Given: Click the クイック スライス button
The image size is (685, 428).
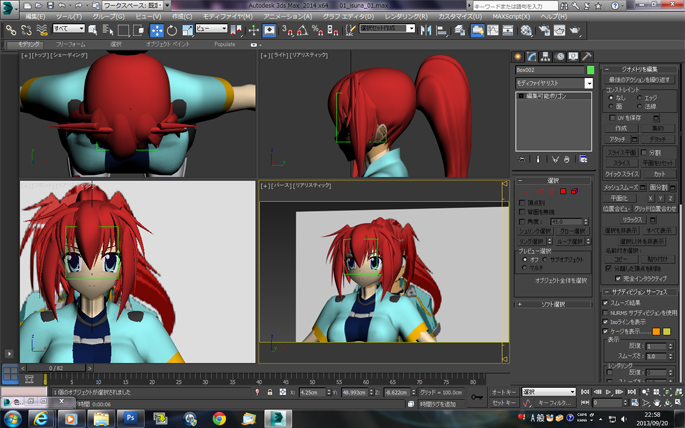Looking at the screenshot, I should pos(622,174).
